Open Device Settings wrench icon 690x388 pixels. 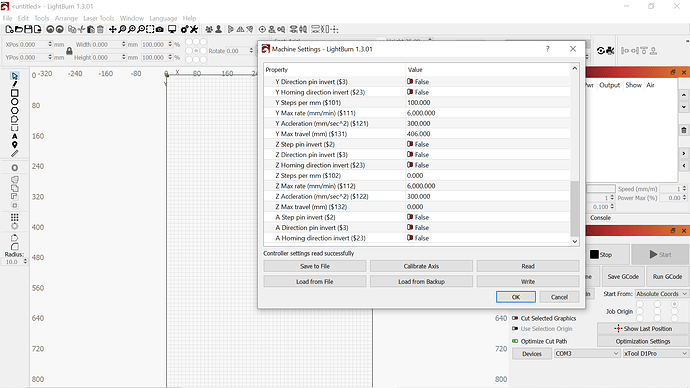(194, 29)
